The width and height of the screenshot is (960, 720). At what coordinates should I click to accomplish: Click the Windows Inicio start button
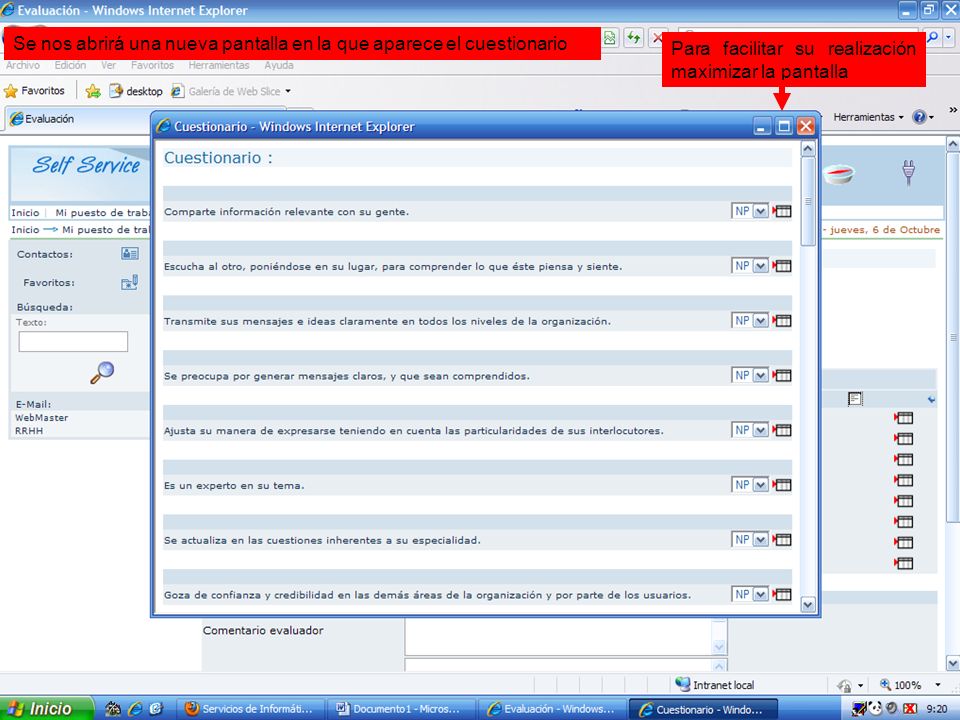47,708
